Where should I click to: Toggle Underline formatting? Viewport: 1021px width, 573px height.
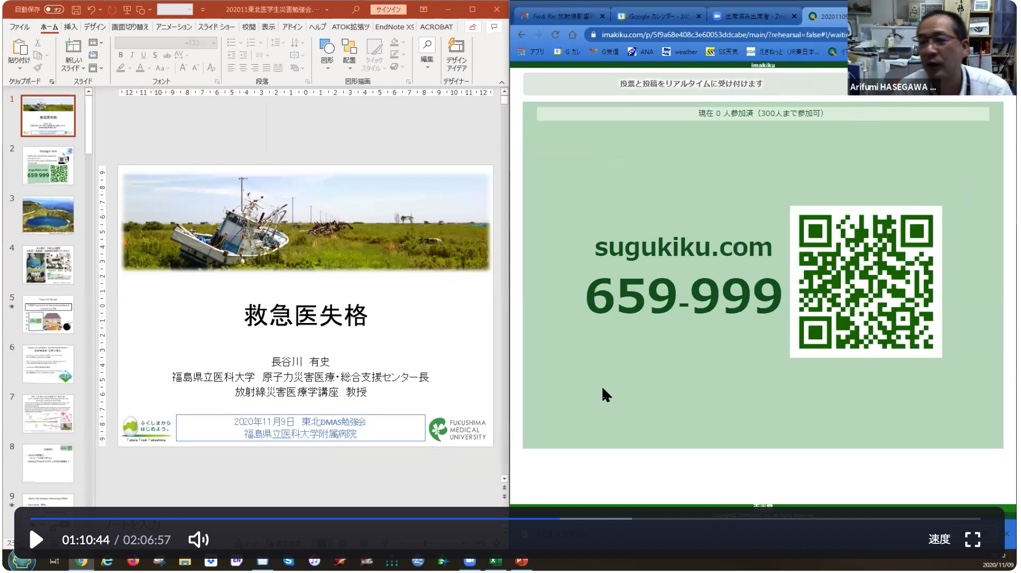(x=143, y=55)
